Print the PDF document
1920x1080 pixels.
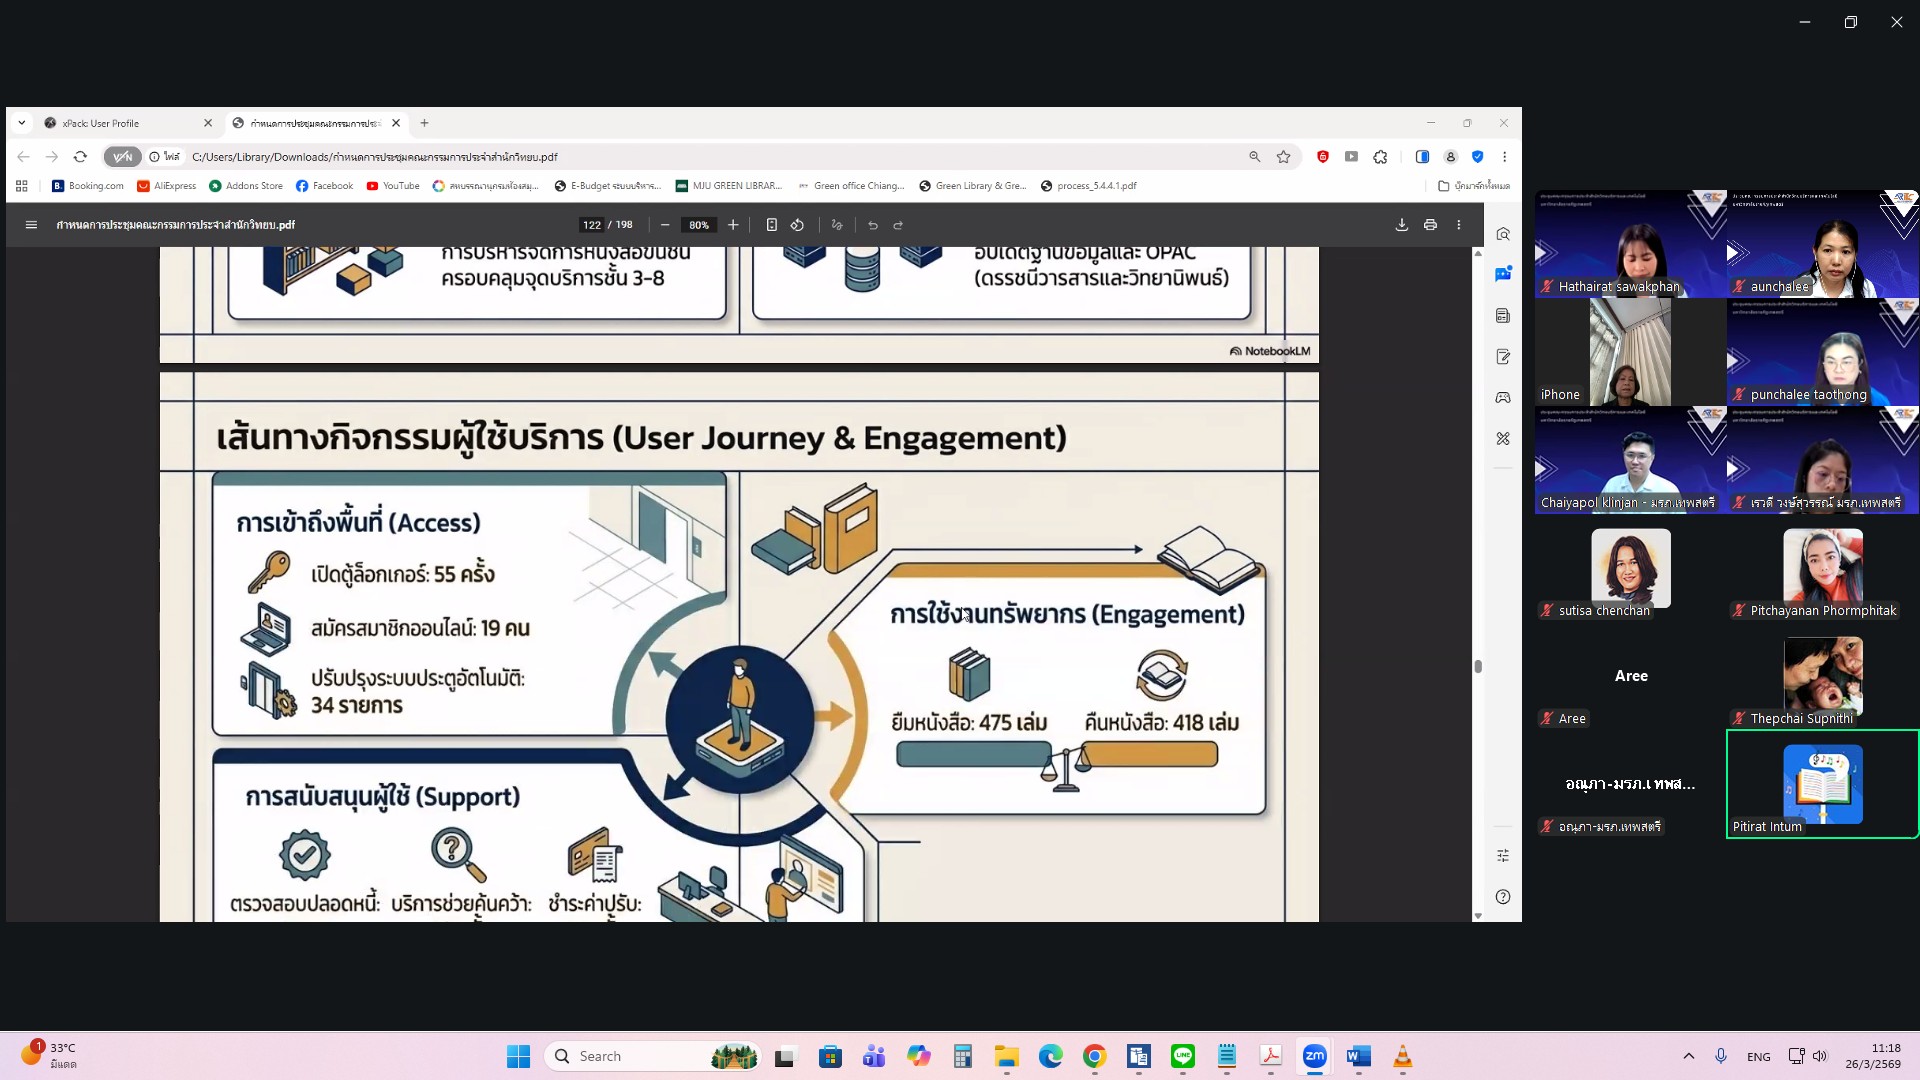coord(1430,225)
